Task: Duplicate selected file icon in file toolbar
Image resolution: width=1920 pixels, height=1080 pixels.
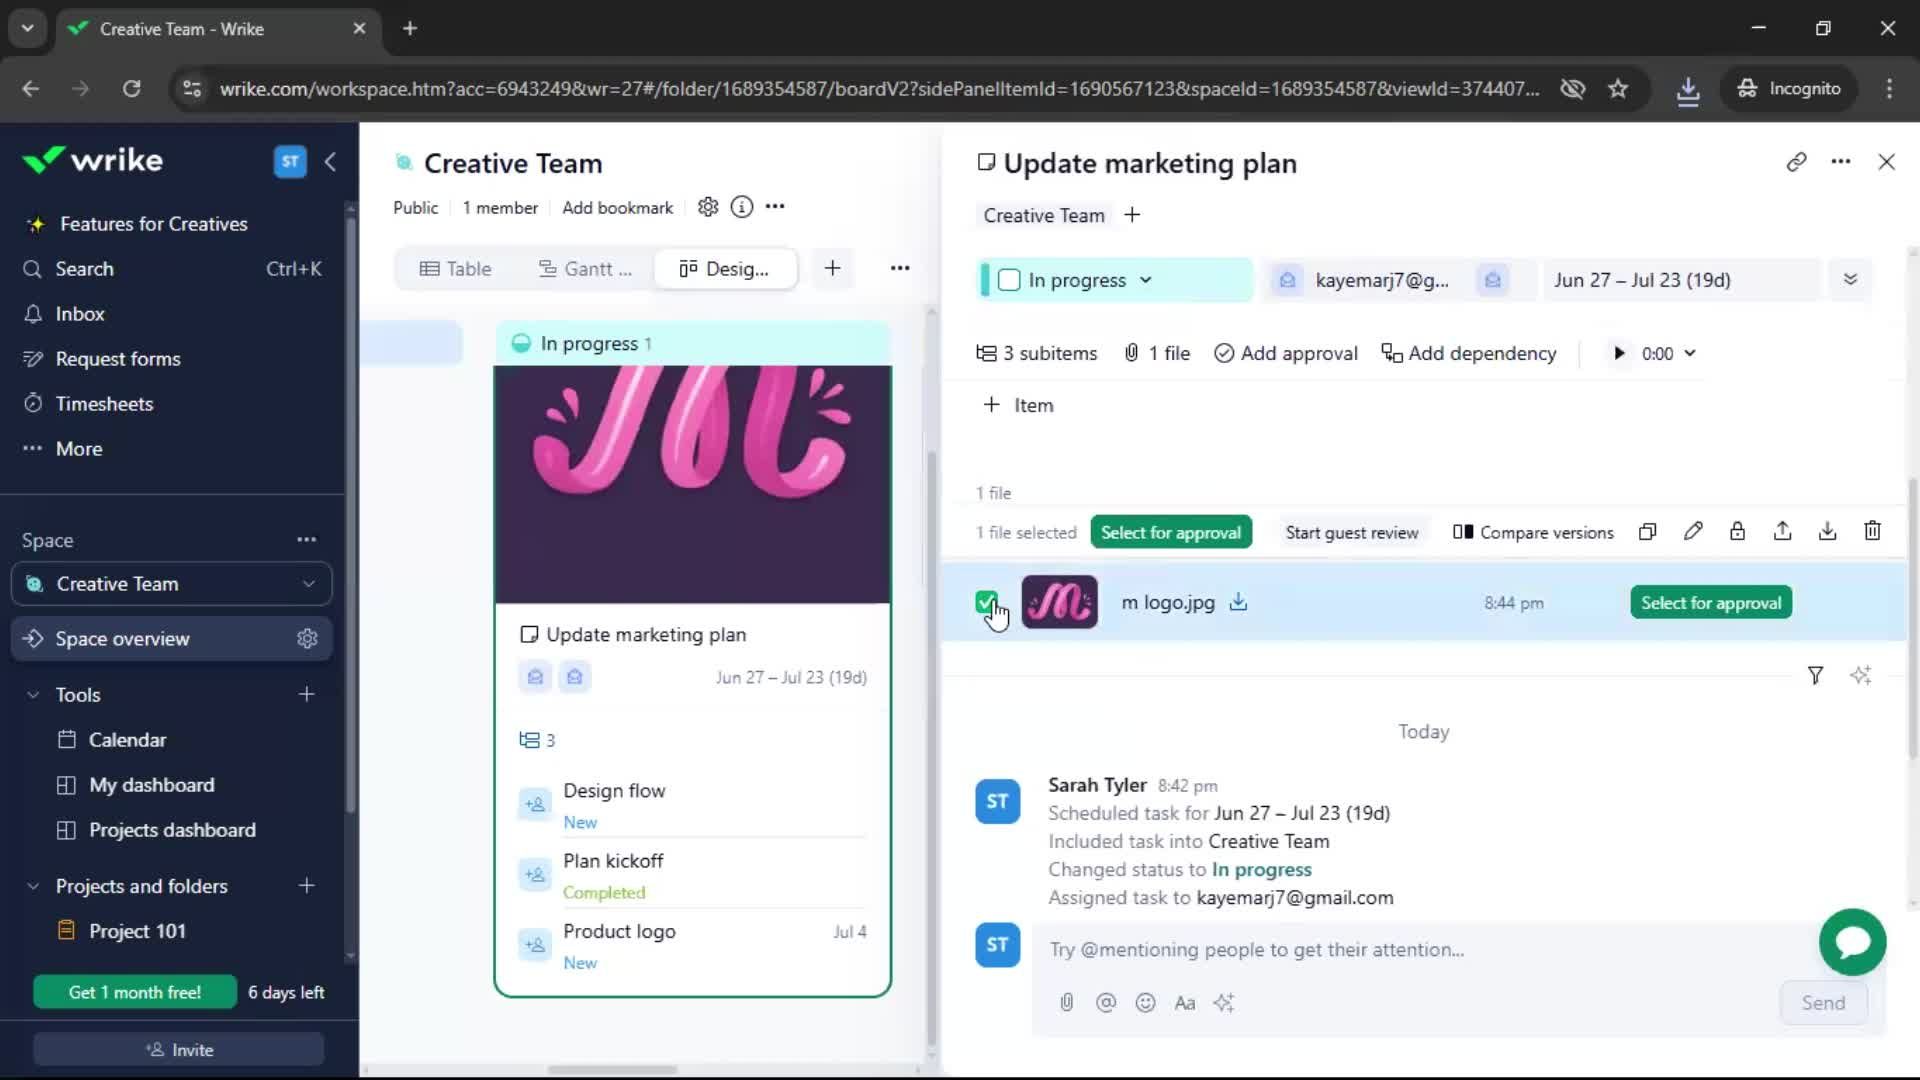Action: click(x=1647, y=532)
